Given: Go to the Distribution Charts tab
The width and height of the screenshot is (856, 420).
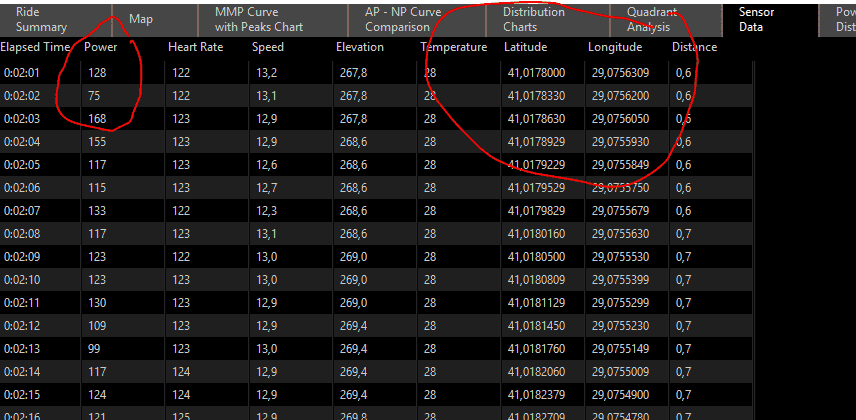Looking at the screenshot, I should [x=533, y=19].
